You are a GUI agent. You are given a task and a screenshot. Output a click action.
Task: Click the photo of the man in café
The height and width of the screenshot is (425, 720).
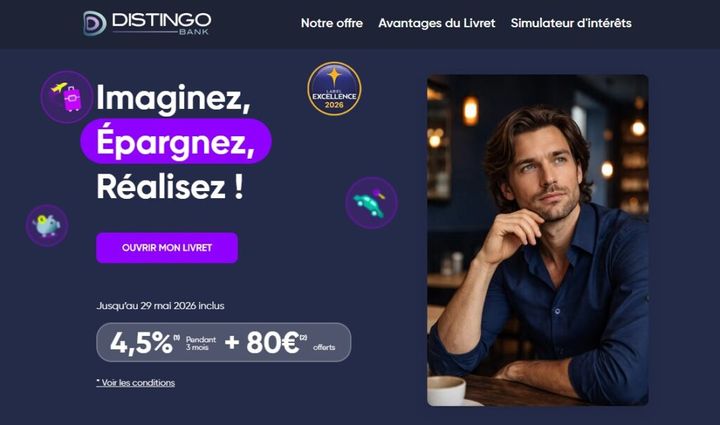pos(538,240)
